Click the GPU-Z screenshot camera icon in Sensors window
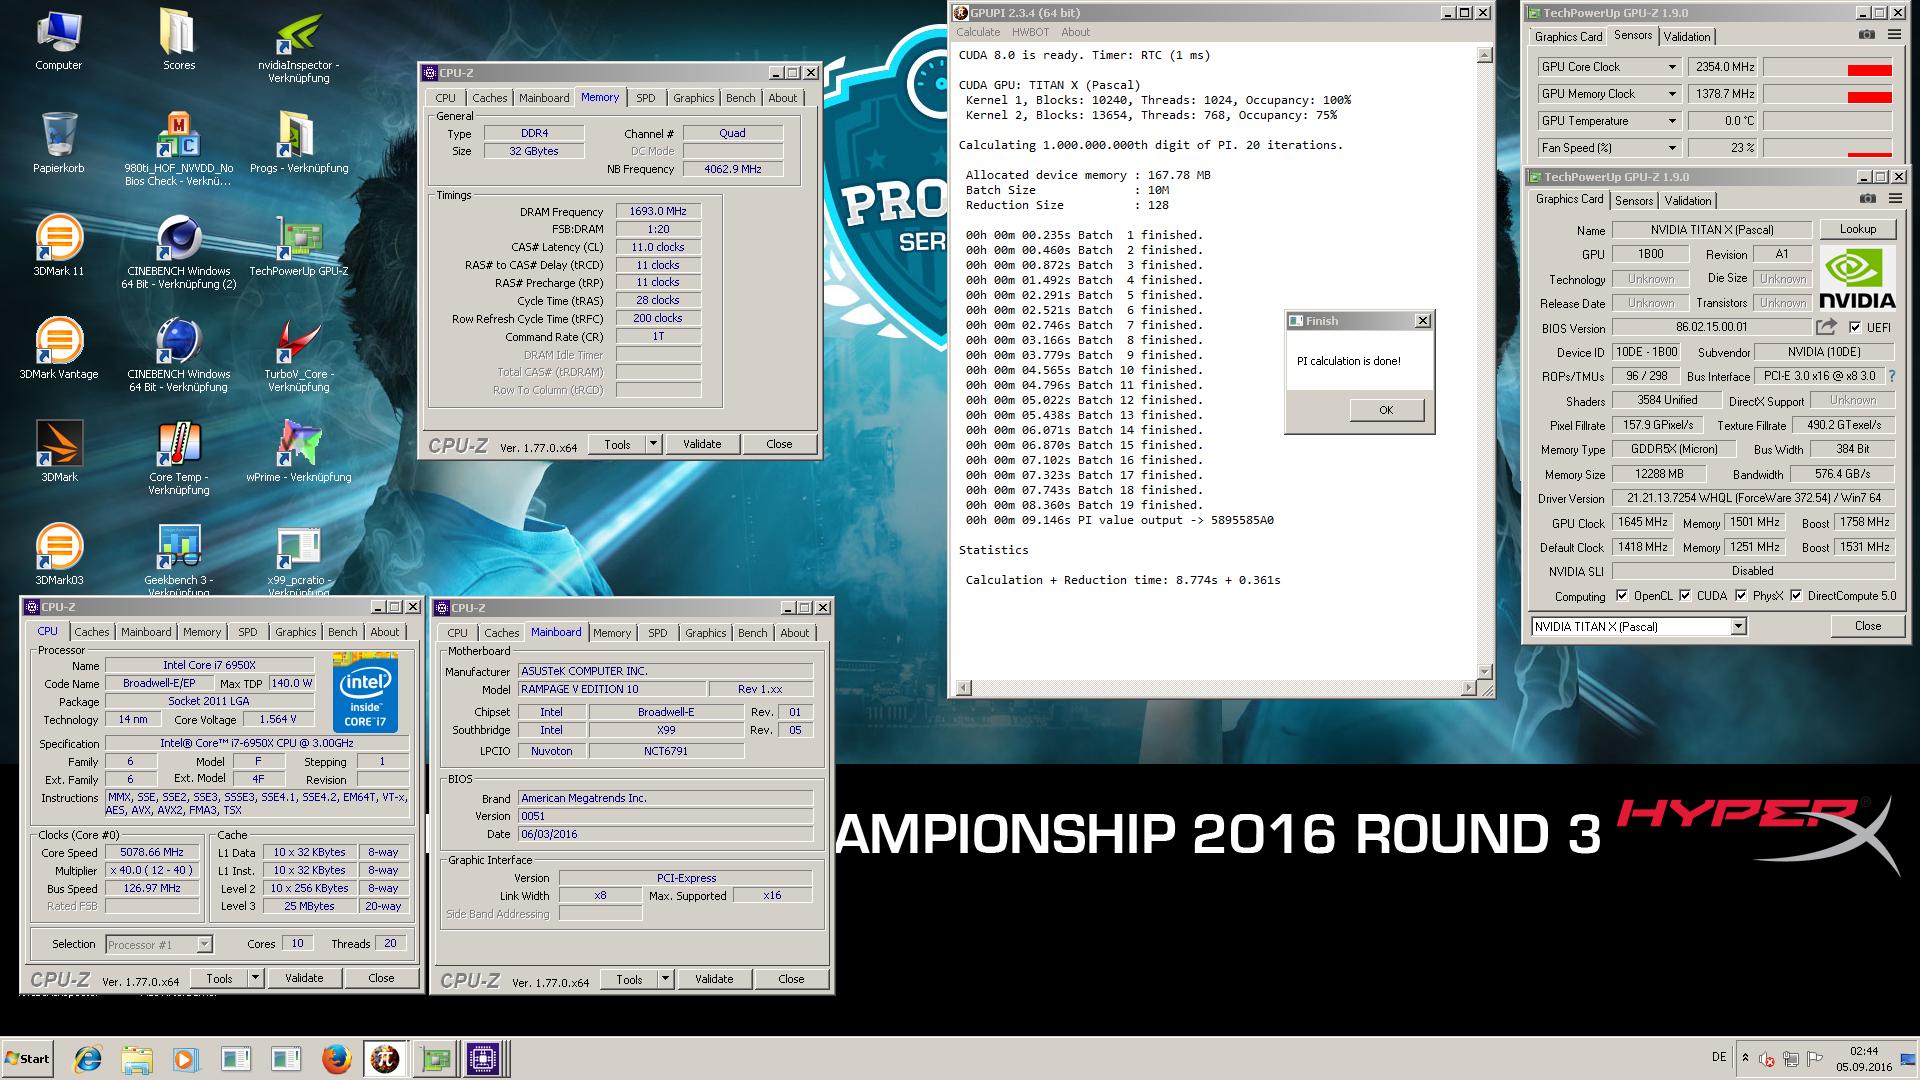Viewport: 1920px width, 1080px height. click(1866, 34)
